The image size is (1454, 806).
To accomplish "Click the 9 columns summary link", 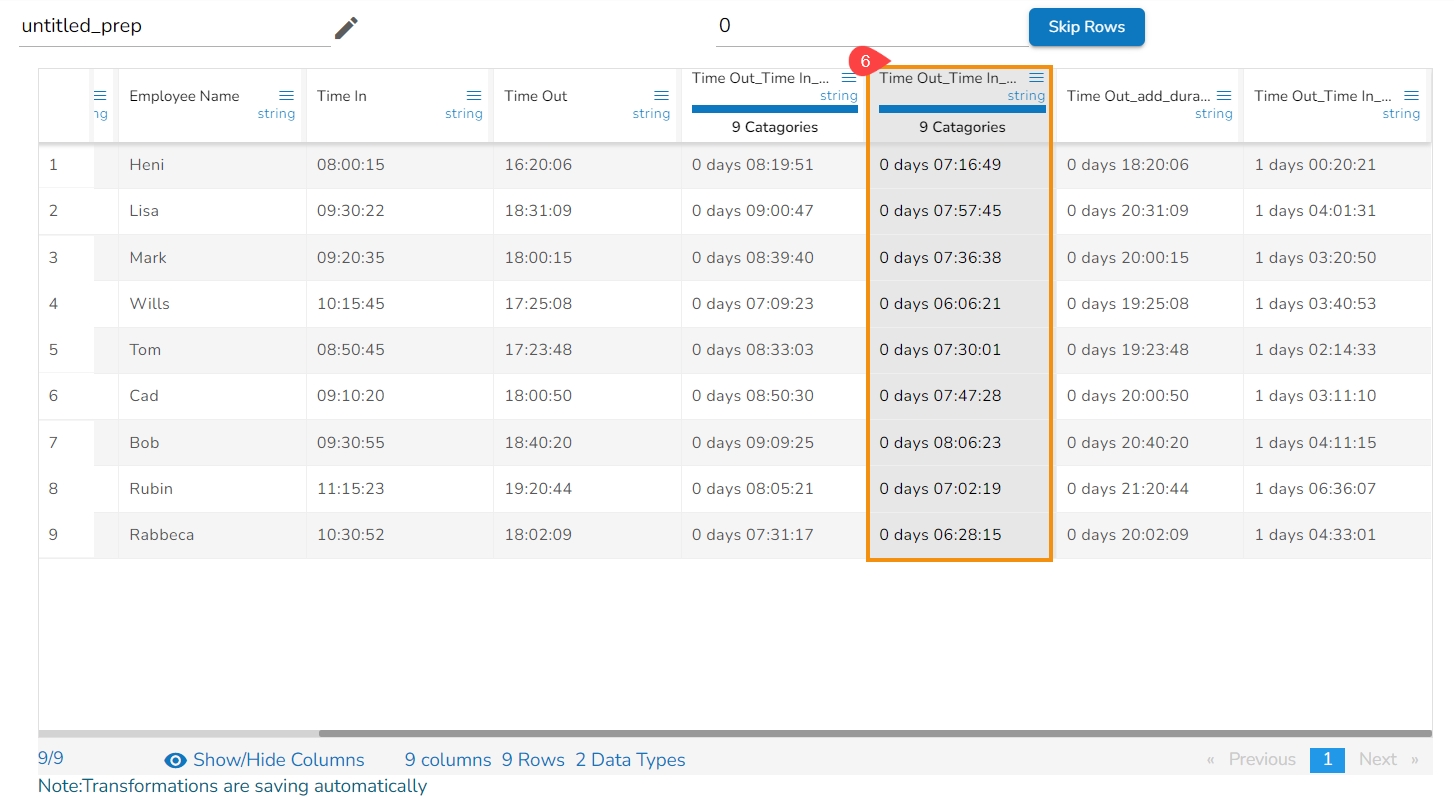I will [x=447, y=760].
